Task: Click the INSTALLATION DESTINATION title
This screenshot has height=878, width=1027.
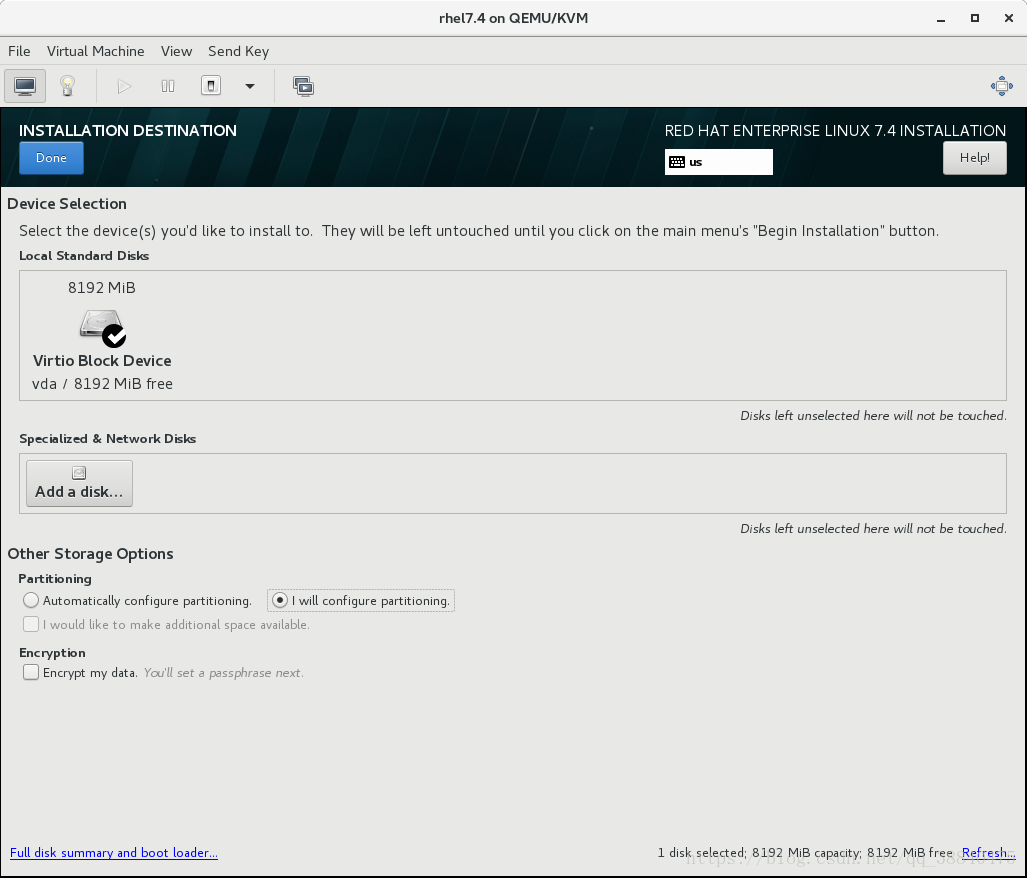Action: [128, 130]
